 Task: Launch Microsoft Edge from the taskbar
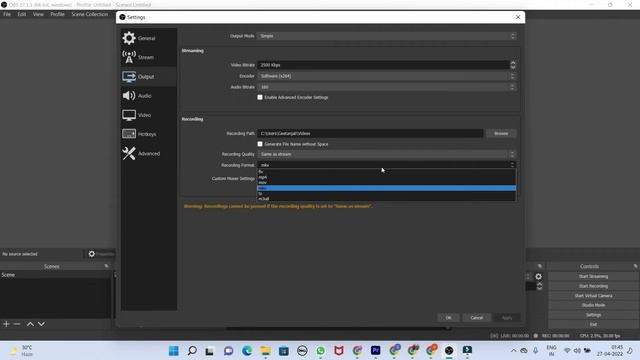(x=247, y=351)
